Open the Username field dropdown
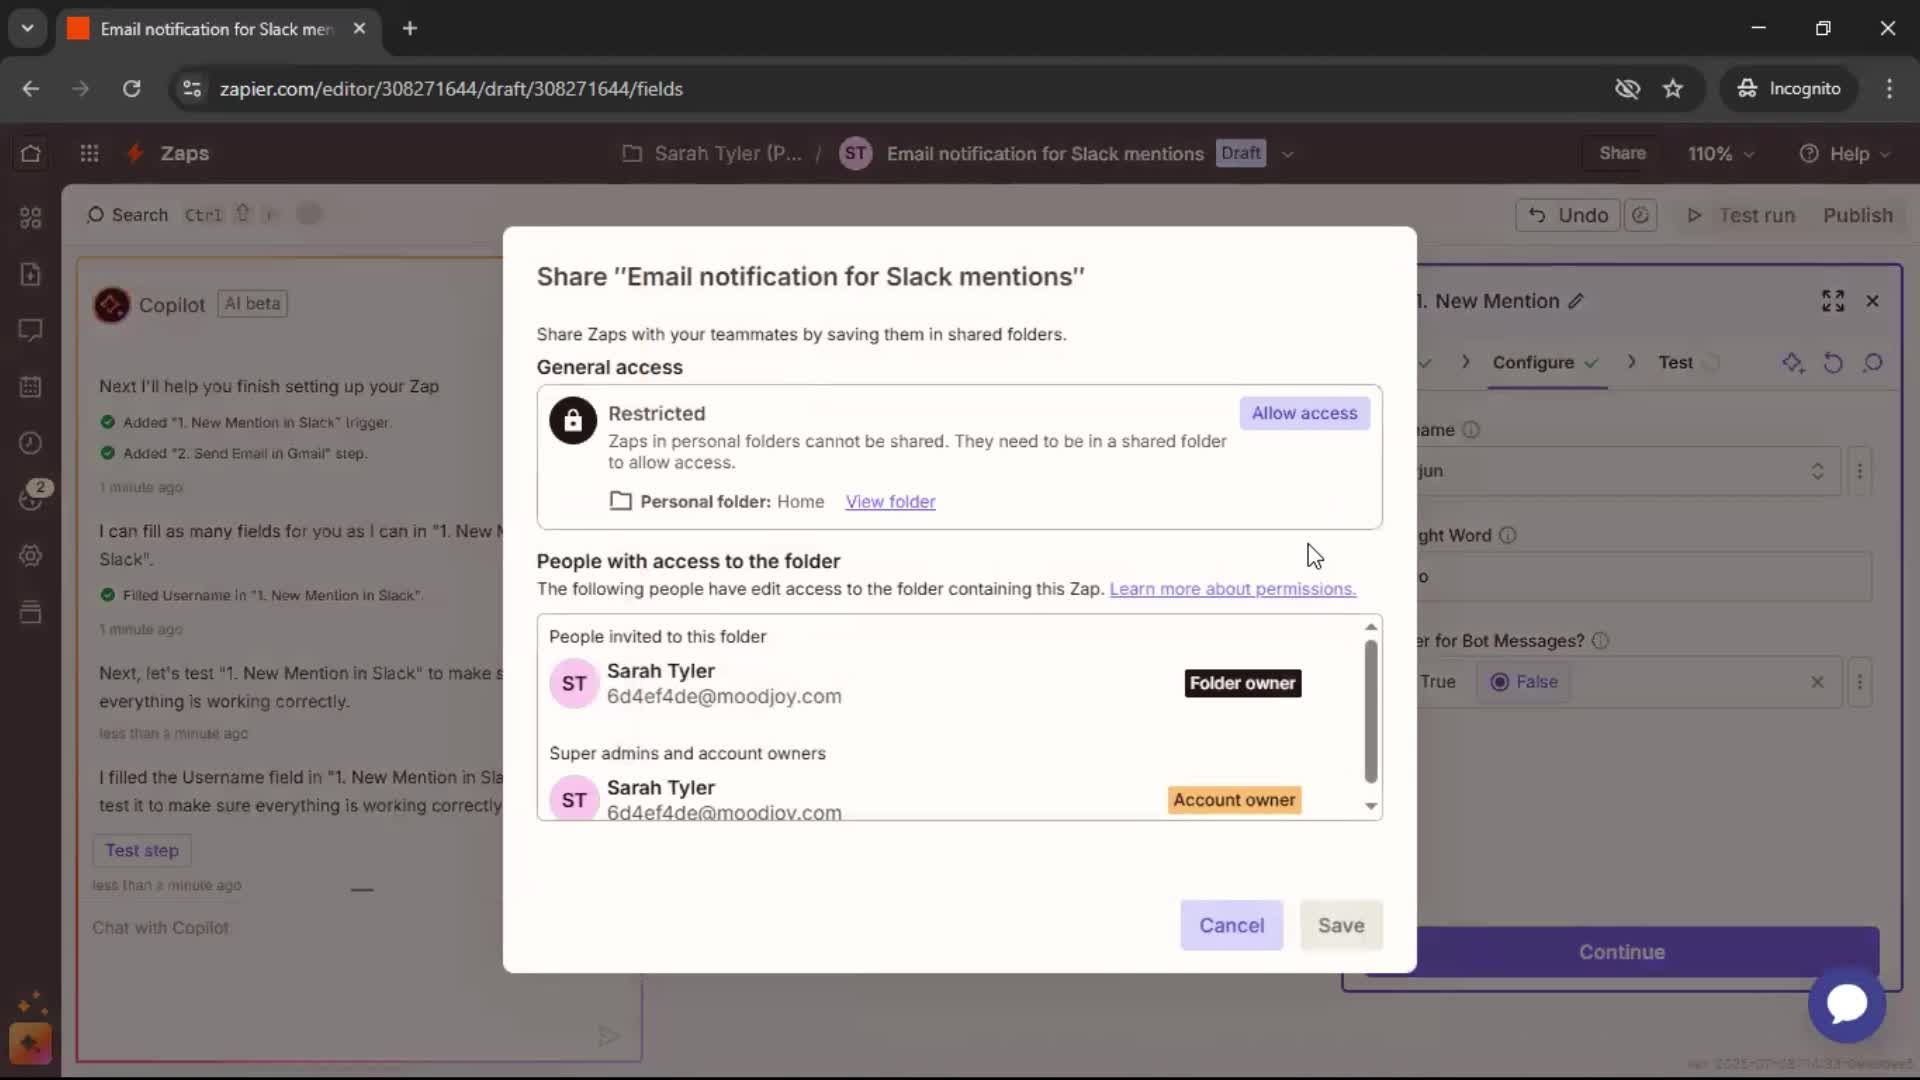 (x=1627, y=471)
